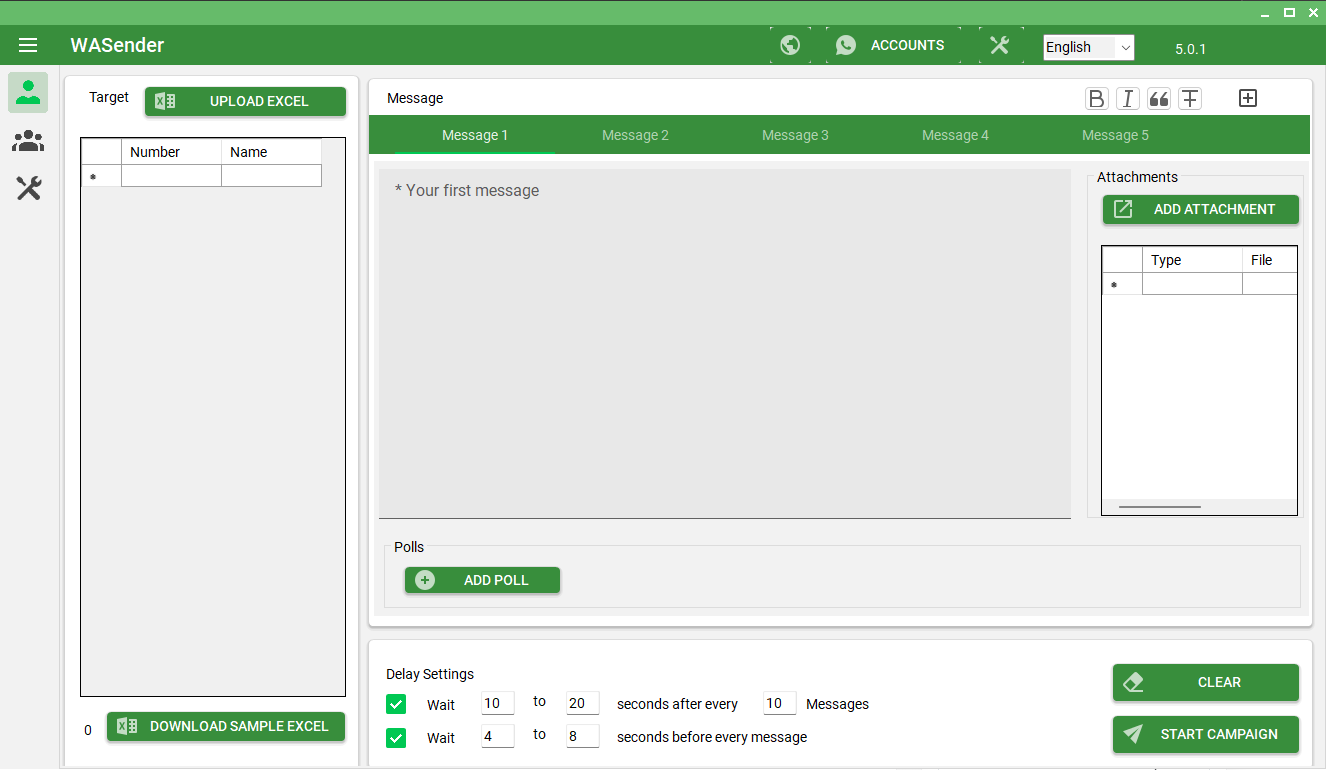Apply strikethrough formatting to message
1326x770 pixels.
1189,98
